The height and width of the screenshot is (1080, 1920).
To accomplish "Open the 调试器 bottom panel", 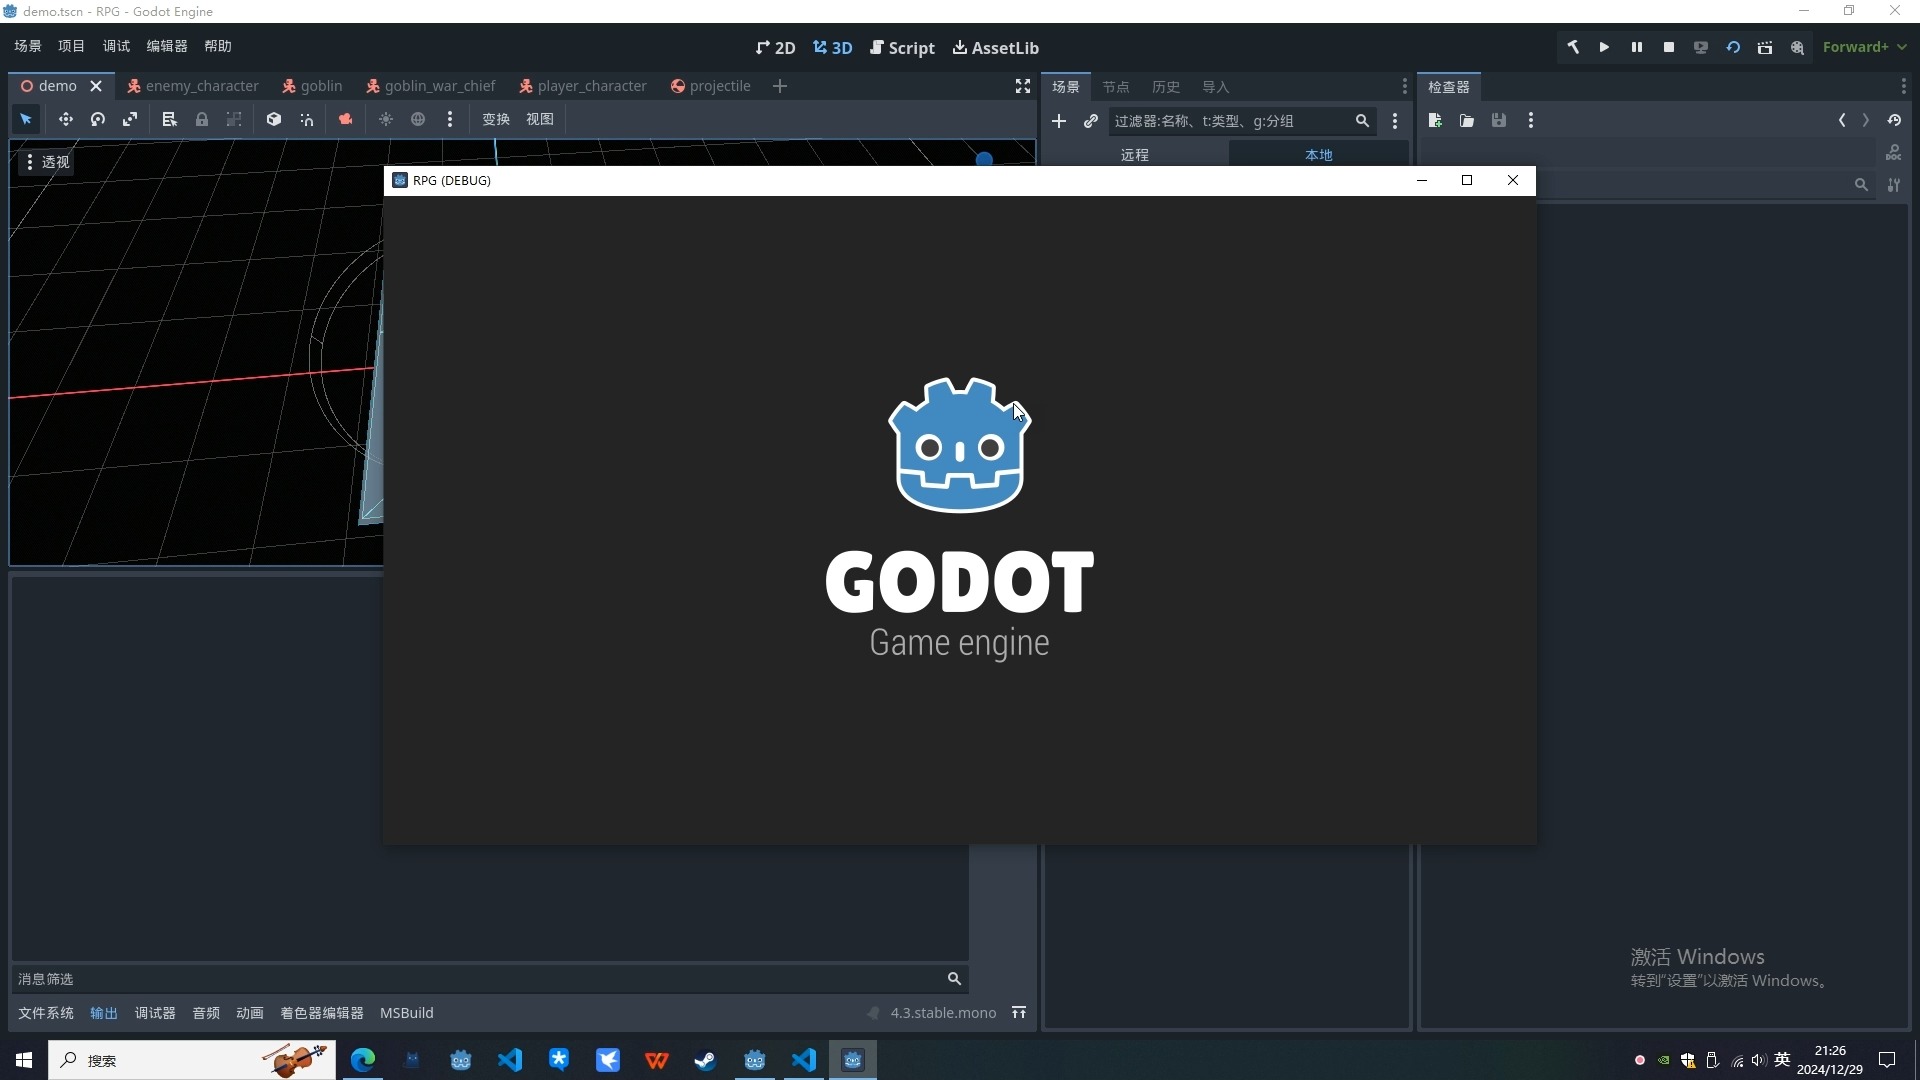I will point(155,1013).
